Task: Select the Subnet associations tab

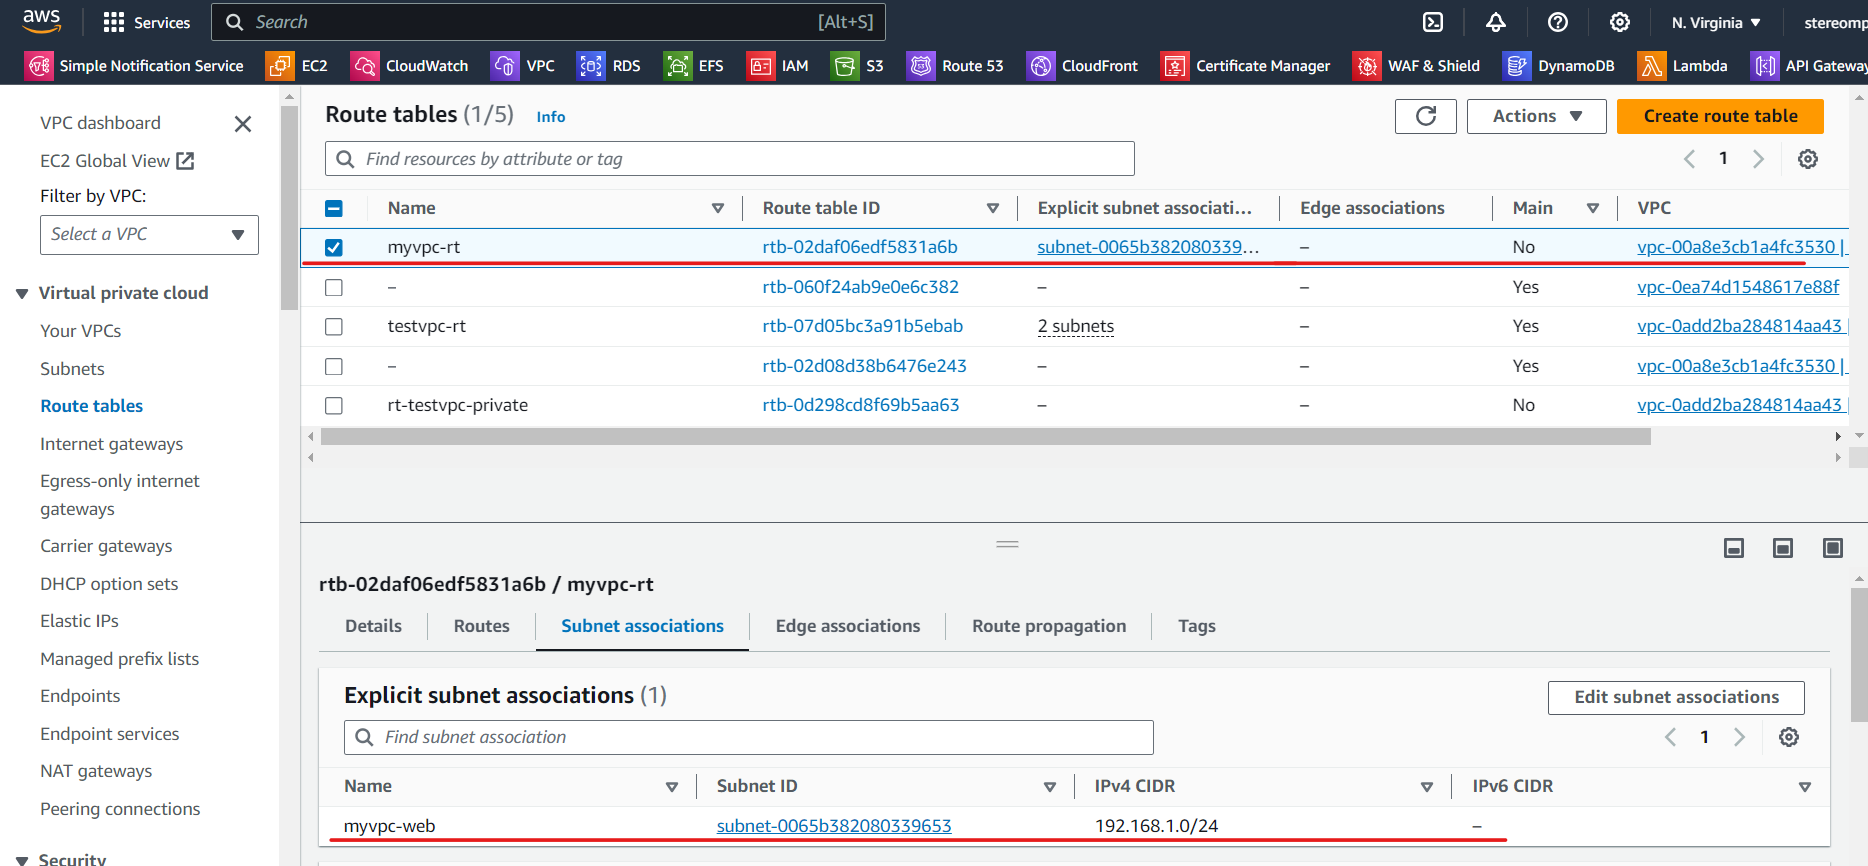Action: pos(642,626)
